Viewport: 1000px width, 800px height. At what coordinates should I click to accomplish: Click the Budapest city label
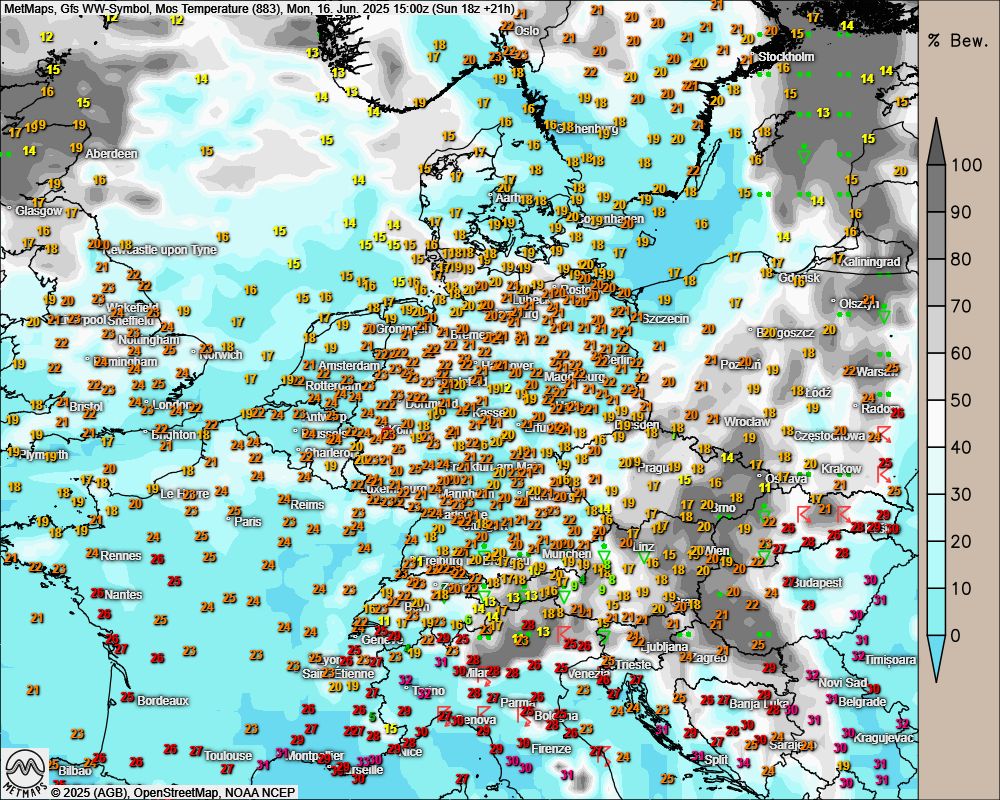point(816,582)
